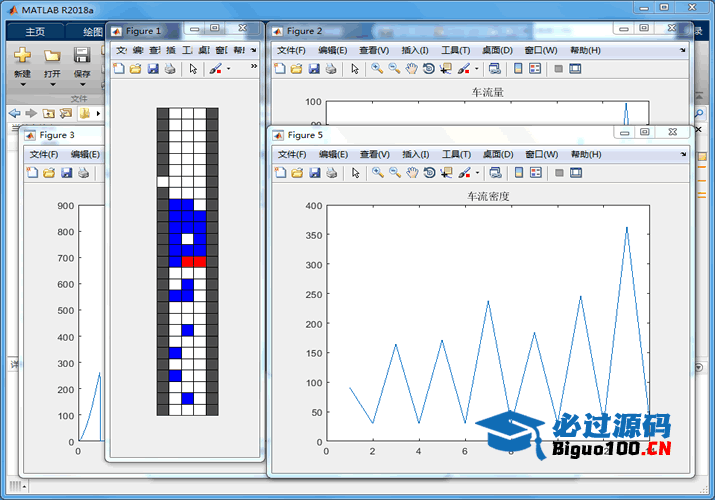The height and width of the screenshot is (500, 715).
Task: Show plot tools and dock Figure 5
Action: tap(576, 173)
